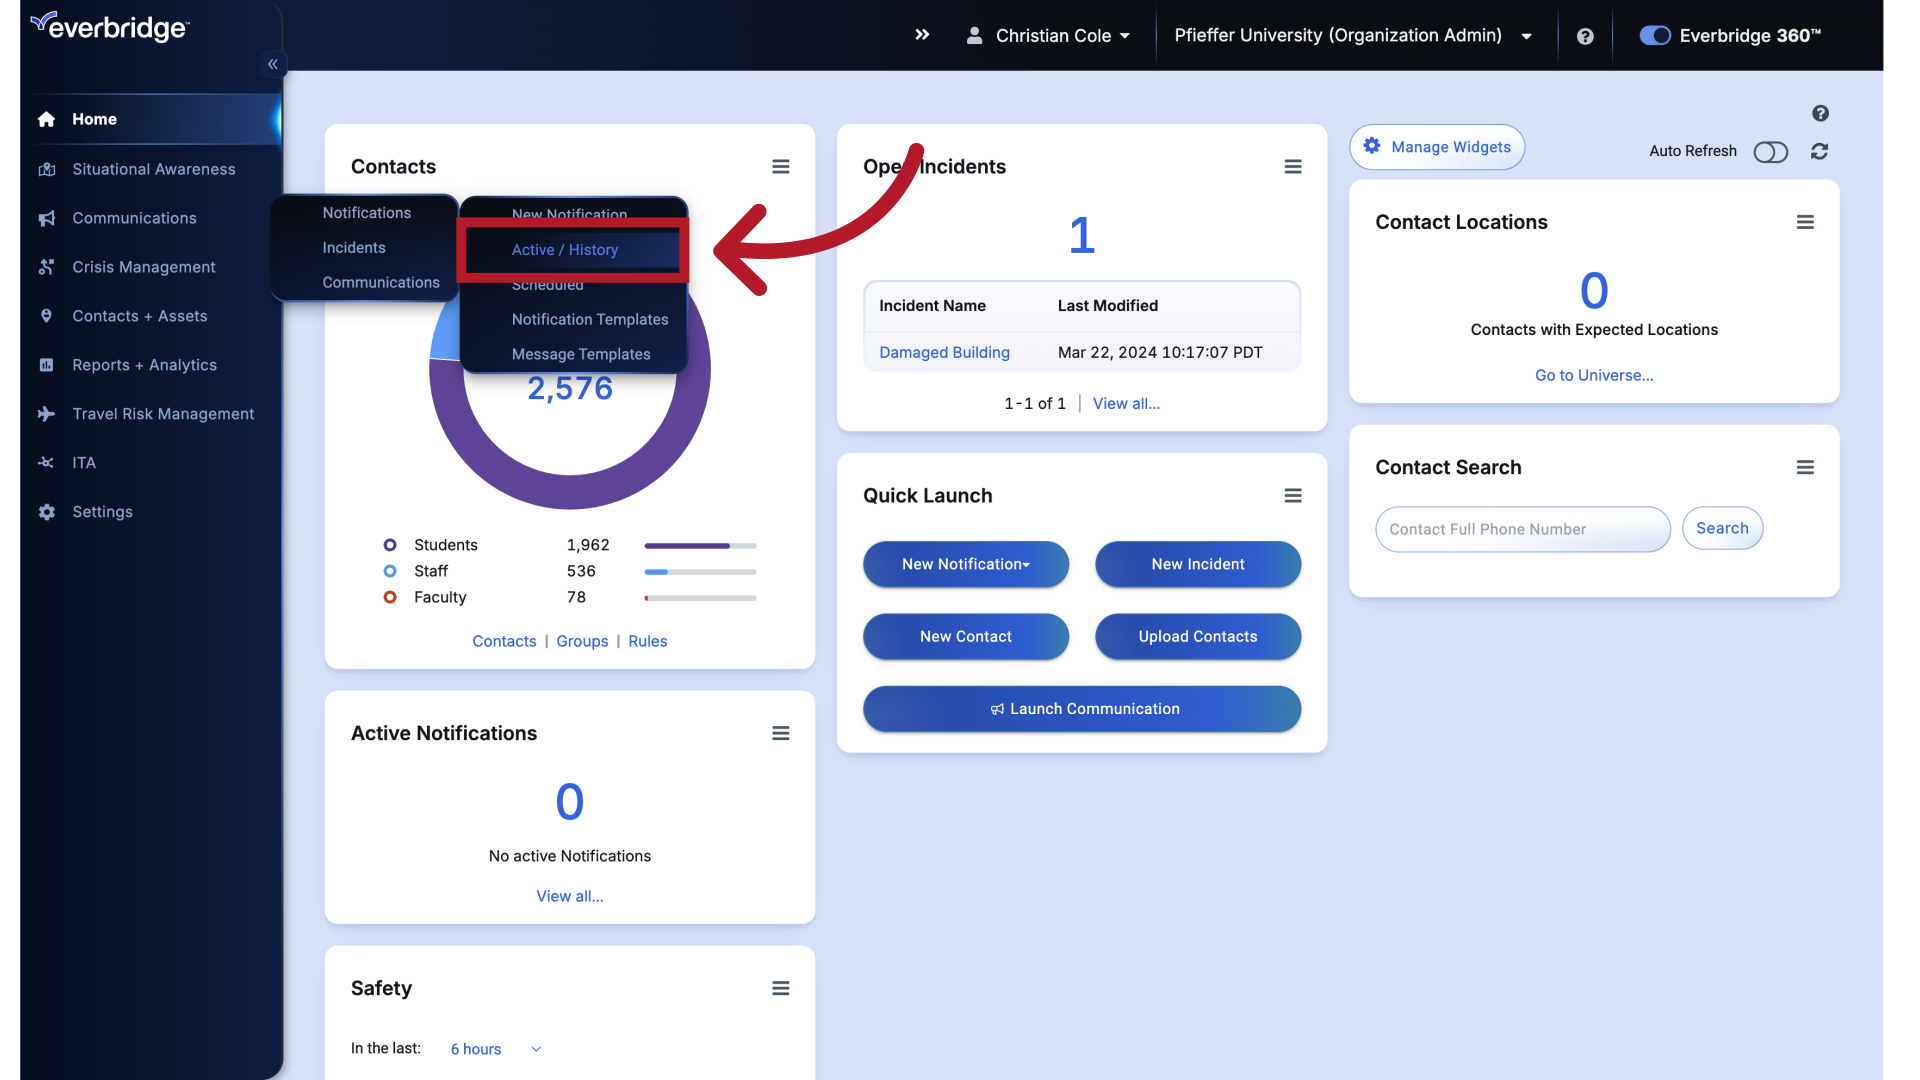Open Message Templates menu item
The width and height of the screenshot is (1920, 1080).
coord(580,355)
